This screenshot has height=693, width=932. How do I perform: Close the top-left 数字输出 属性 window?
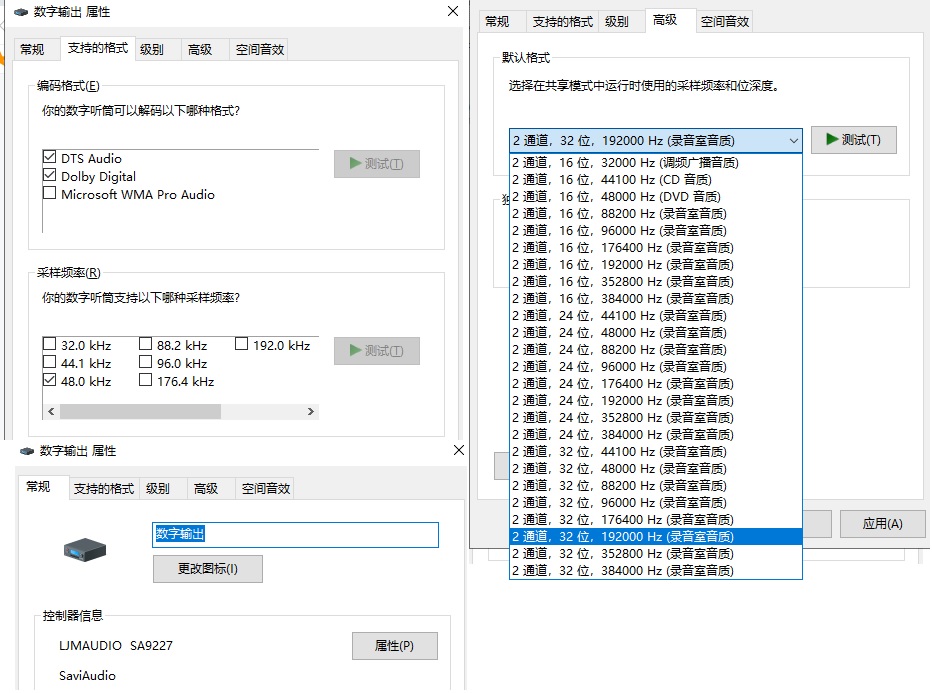(x=453, y=11)
